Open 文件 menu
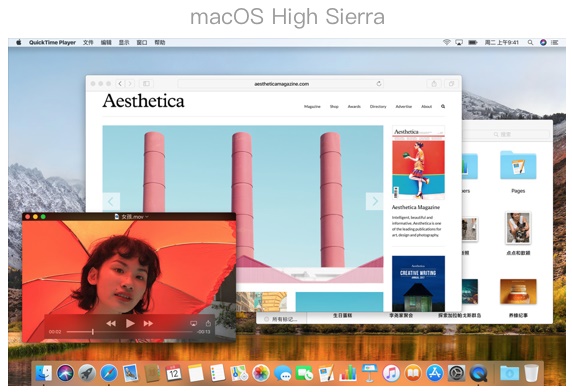Image resolution: width=572 pixels, height=392 pixels. [88, 42]
